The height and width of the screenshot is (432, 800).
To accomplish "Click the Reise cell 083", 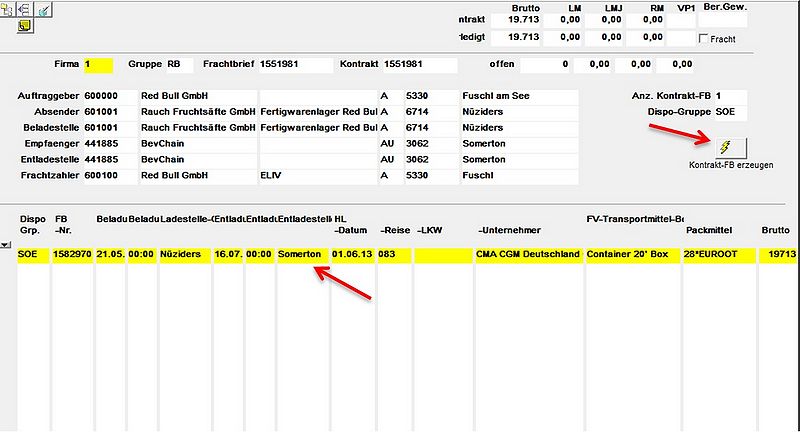I will (x=394, y=255).
